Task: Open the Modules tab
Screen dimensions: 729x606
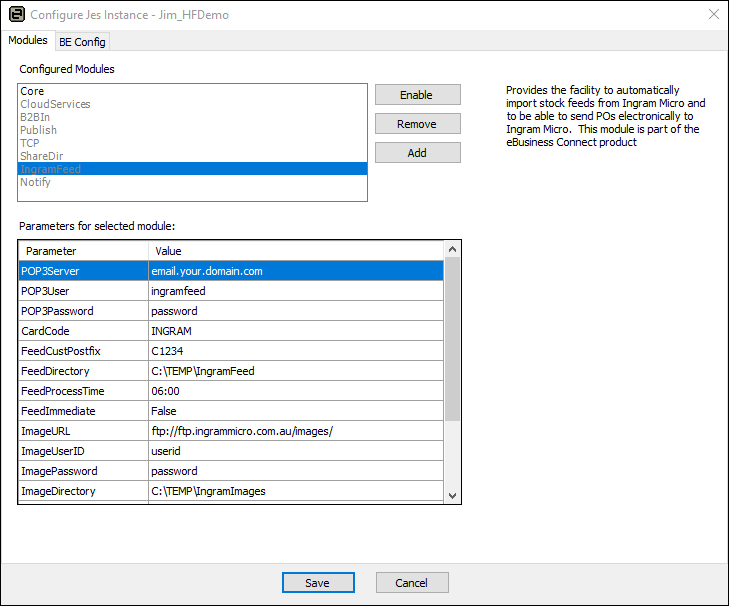Action: pyautogui.click(x=28, y=41)
